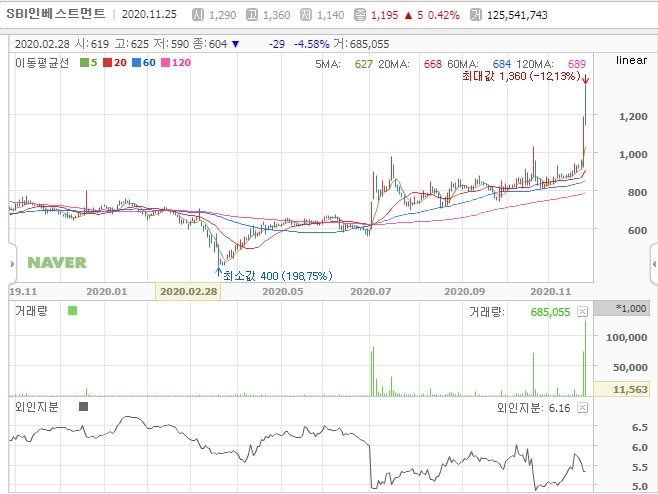
Task: Click the 2020.05 axis date label
Action: pyautogui.click(x=282, y=292)
